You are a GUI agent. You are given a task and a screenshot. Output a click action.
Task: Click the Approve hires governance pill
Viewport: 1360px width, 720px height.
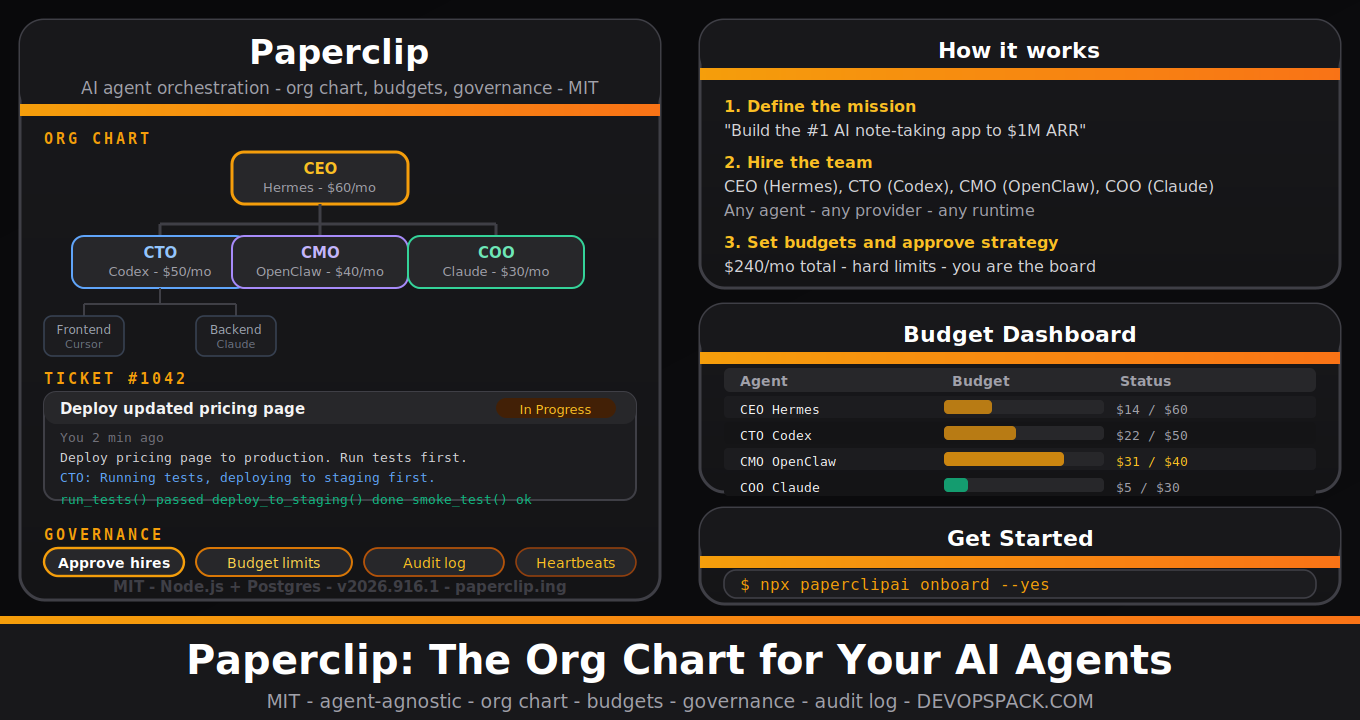click(x=114, y=563)
